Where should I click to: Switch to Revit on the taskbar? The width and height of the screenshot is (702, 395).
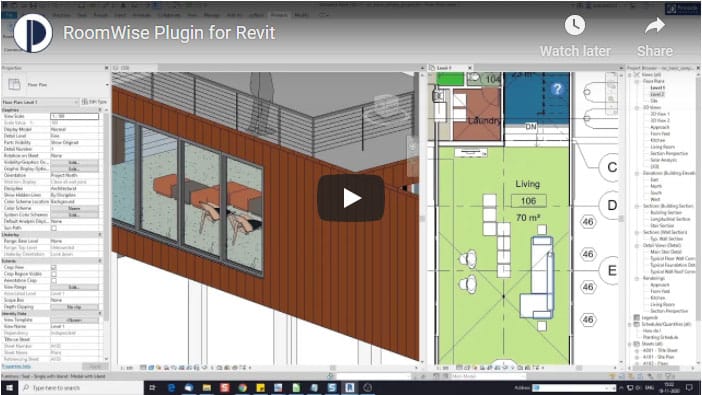pyautogui.click(x=350, y=387)
